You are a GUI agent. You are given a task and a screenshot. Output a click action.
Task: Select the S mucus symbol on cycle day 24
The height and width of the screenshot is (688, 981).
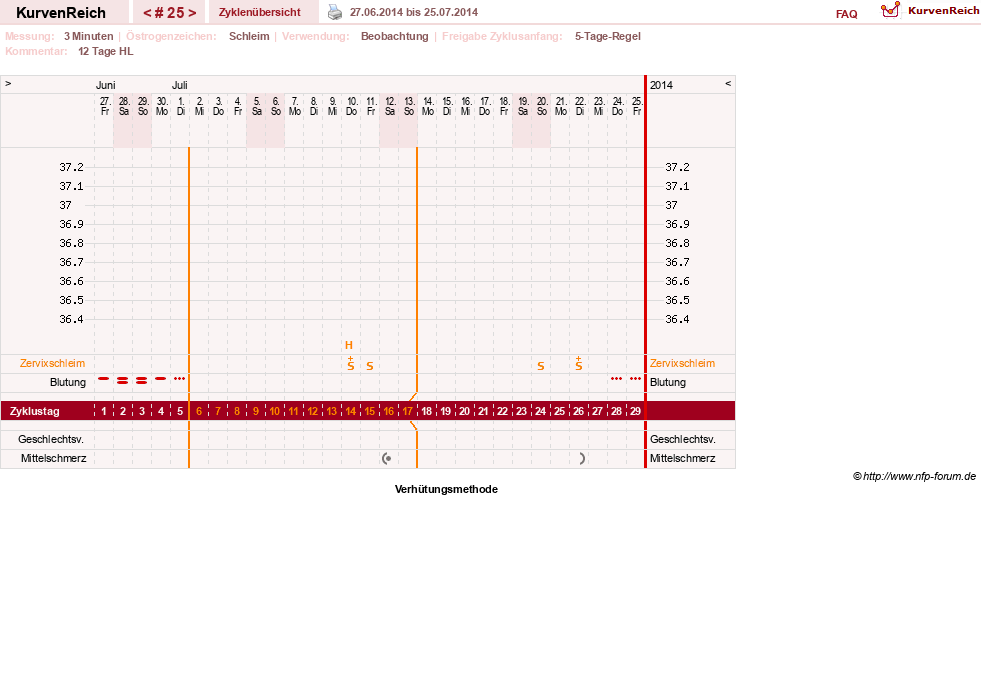[x=541, y=366]
